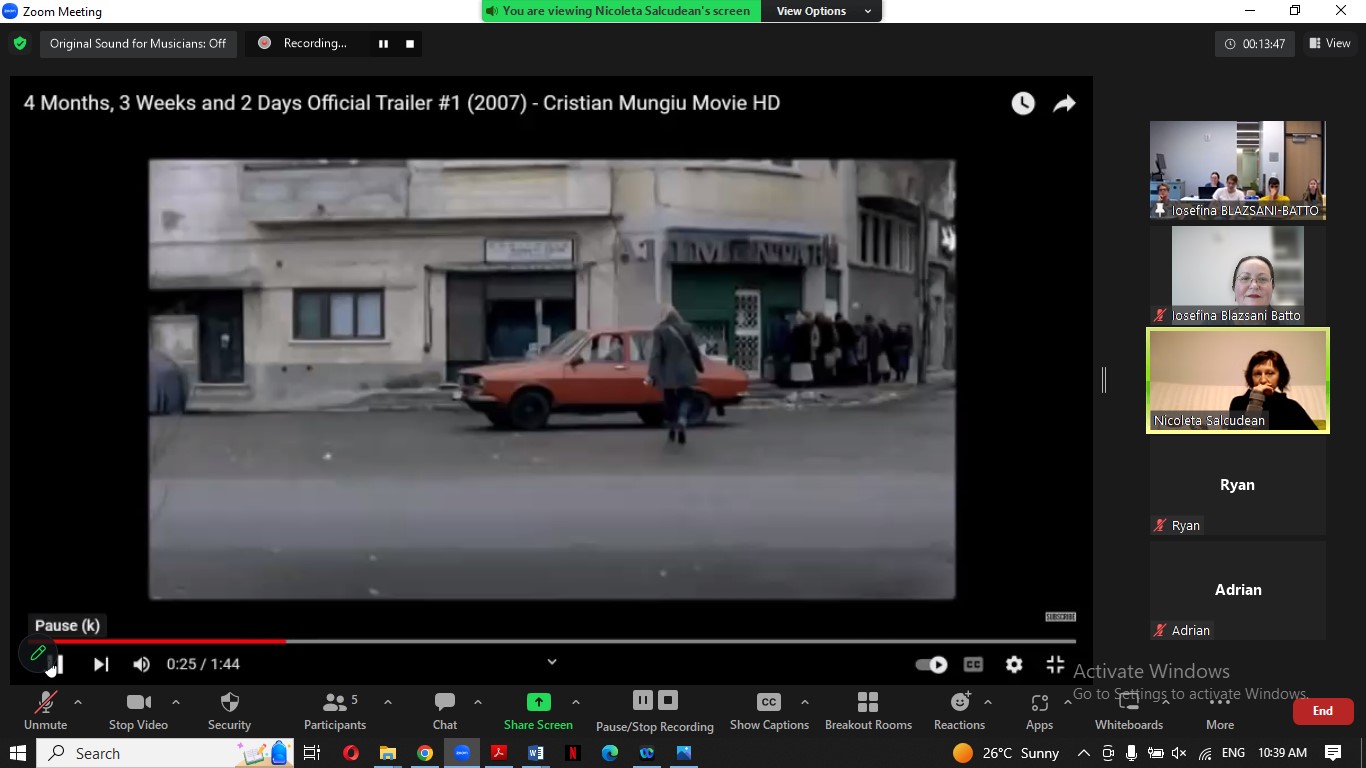Open Whiteboards
The image size is (1366, 768).
[x=1129, y=711]
